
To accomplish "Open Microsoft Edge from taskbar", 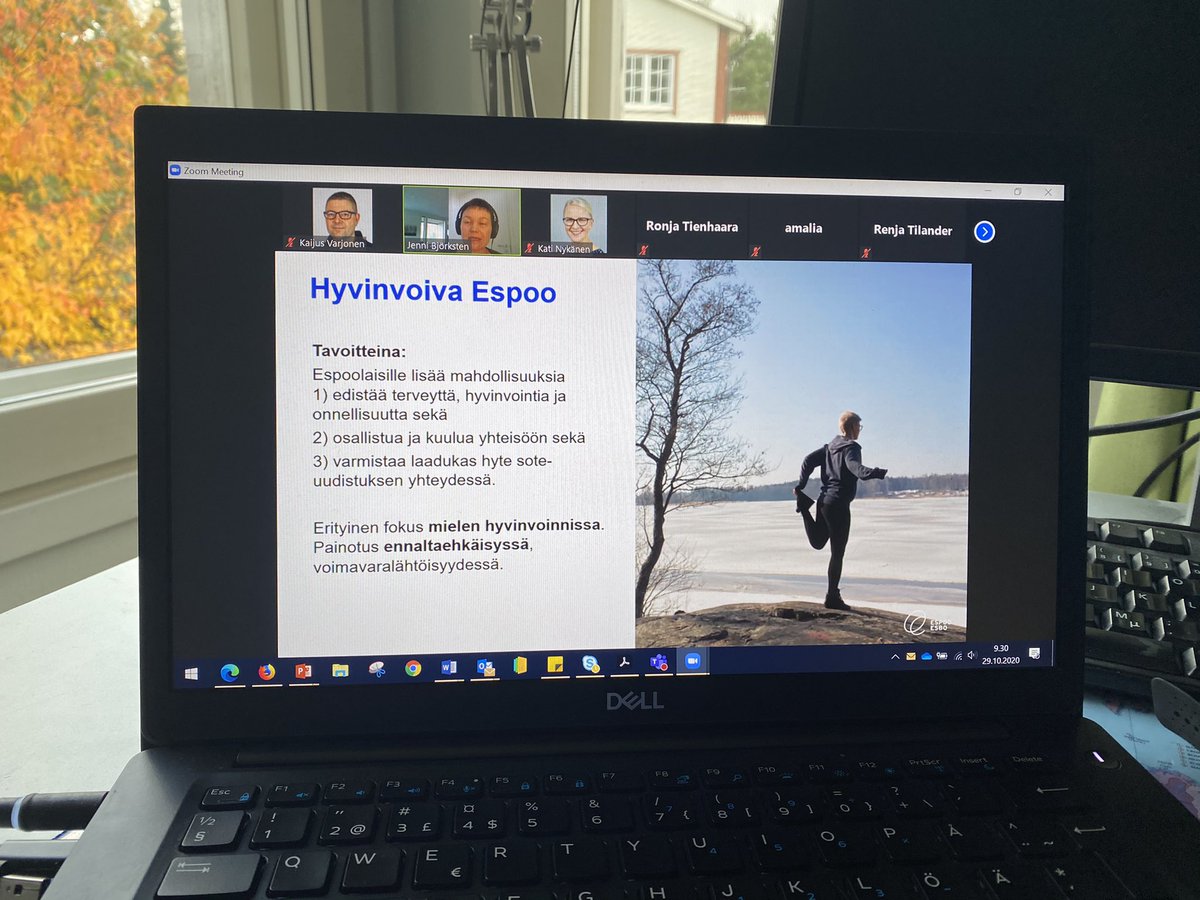I will click(229, 672).
